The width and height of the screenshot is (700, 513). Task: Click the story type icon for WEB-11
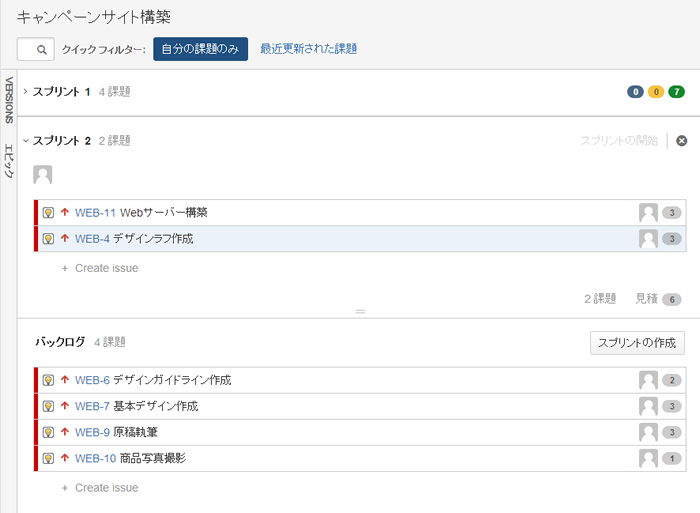[47, 212]
